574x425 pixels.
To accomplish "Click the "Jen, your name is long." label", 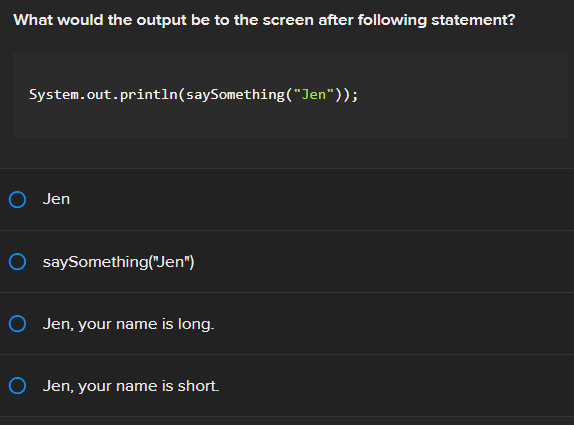I will (128, 324).
